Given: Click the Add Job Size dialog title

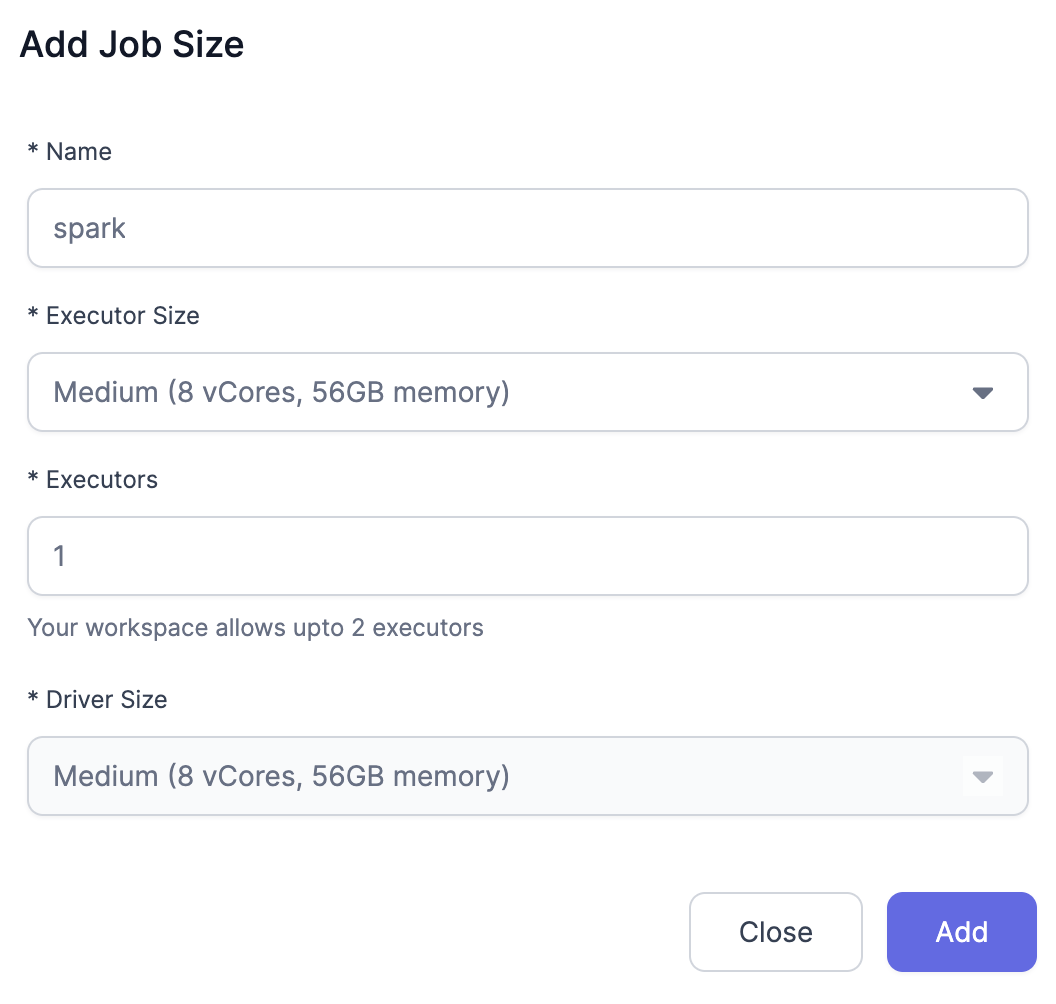Looking at the screenshot, I should click(132, 45).
